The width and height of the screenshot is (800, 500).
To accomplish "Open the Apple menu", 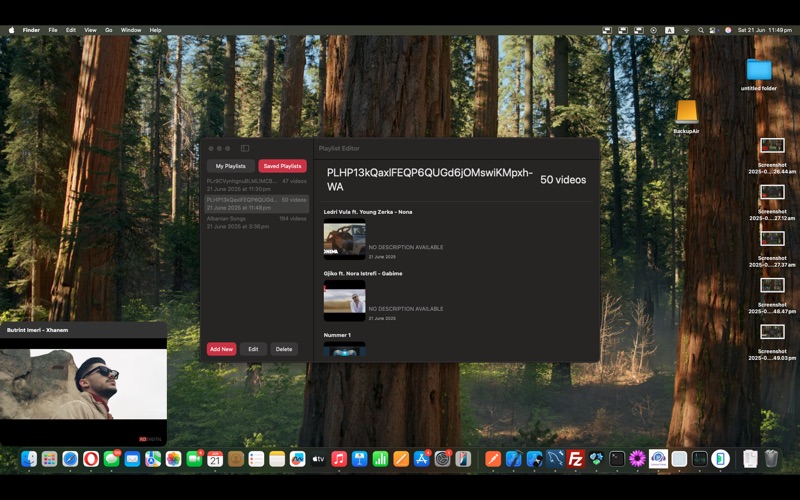I will [11, 30].
